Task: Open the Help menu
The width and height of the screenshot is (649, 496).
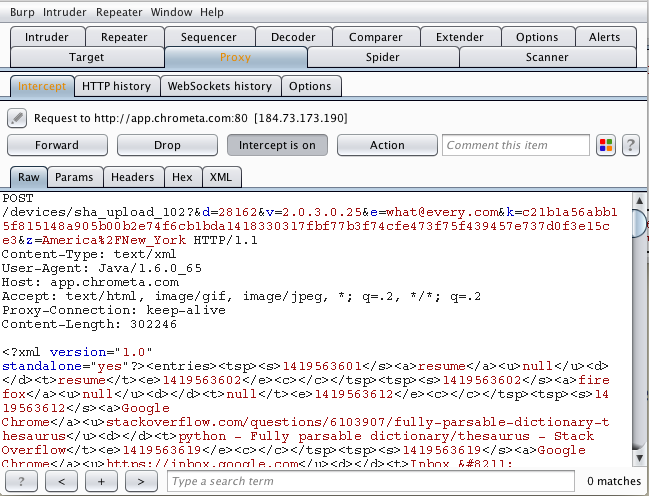Action: (x=212, y=12)
